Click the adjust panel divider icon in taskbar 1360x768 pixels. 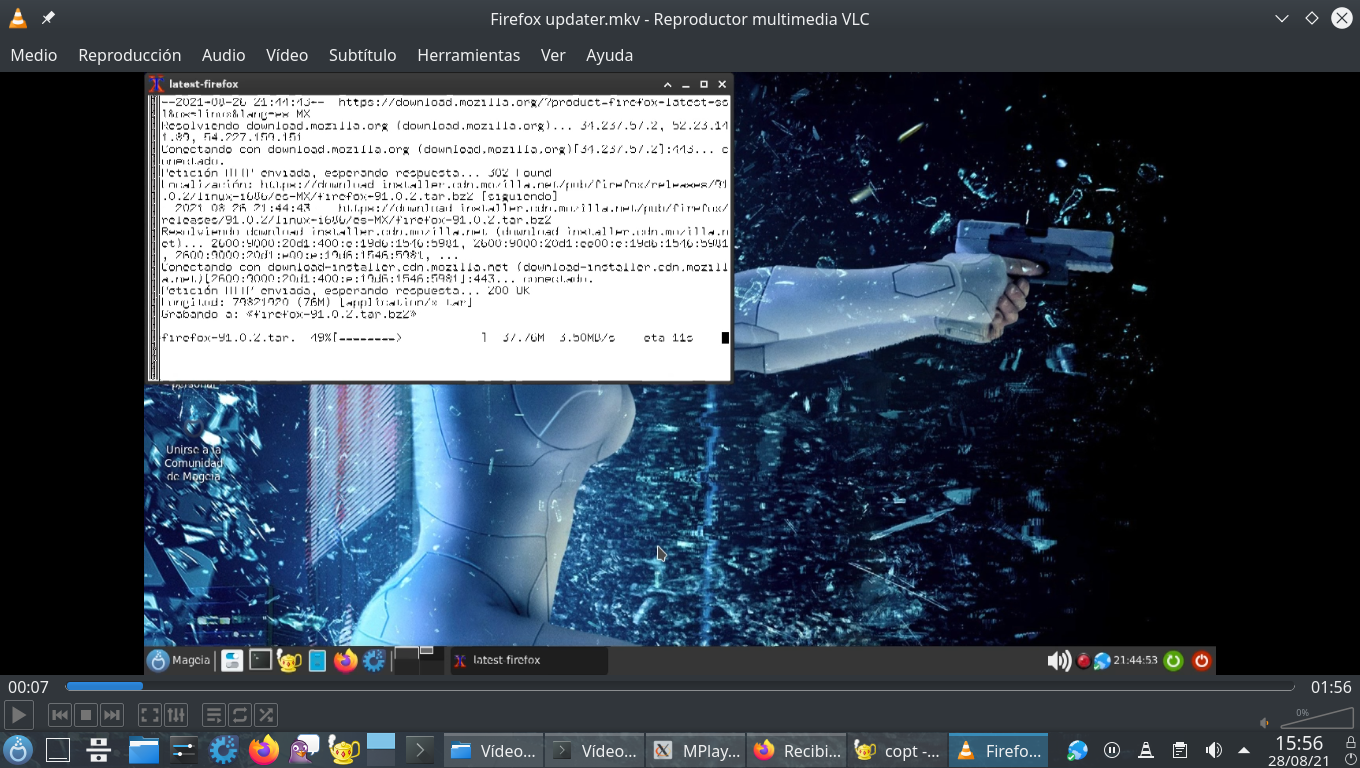[x=98, y=749]
